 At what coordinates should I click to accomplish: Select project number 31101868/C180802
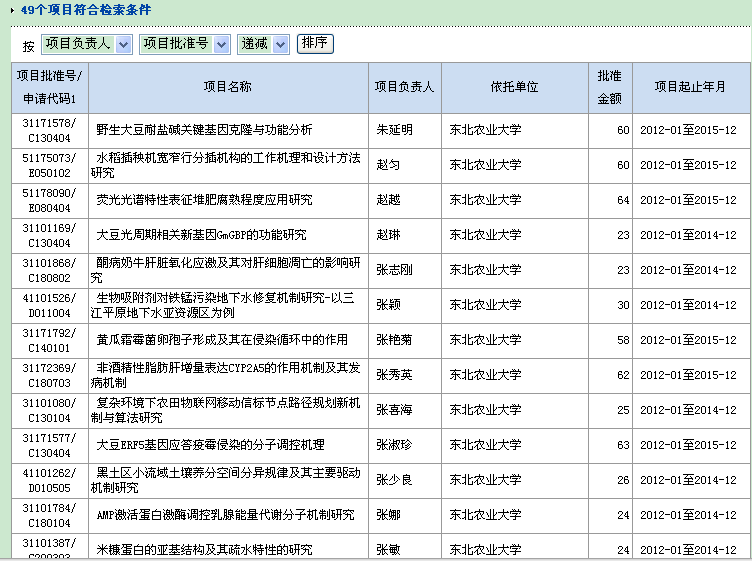(49, 270)
